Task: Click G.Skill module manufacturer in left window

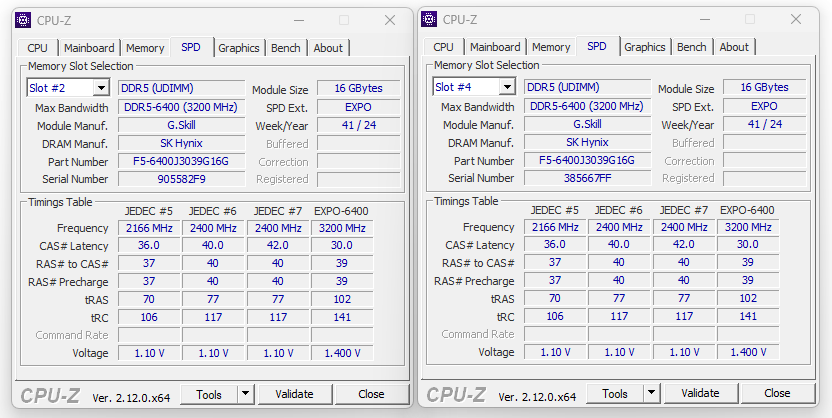Action: pos(181,125)
